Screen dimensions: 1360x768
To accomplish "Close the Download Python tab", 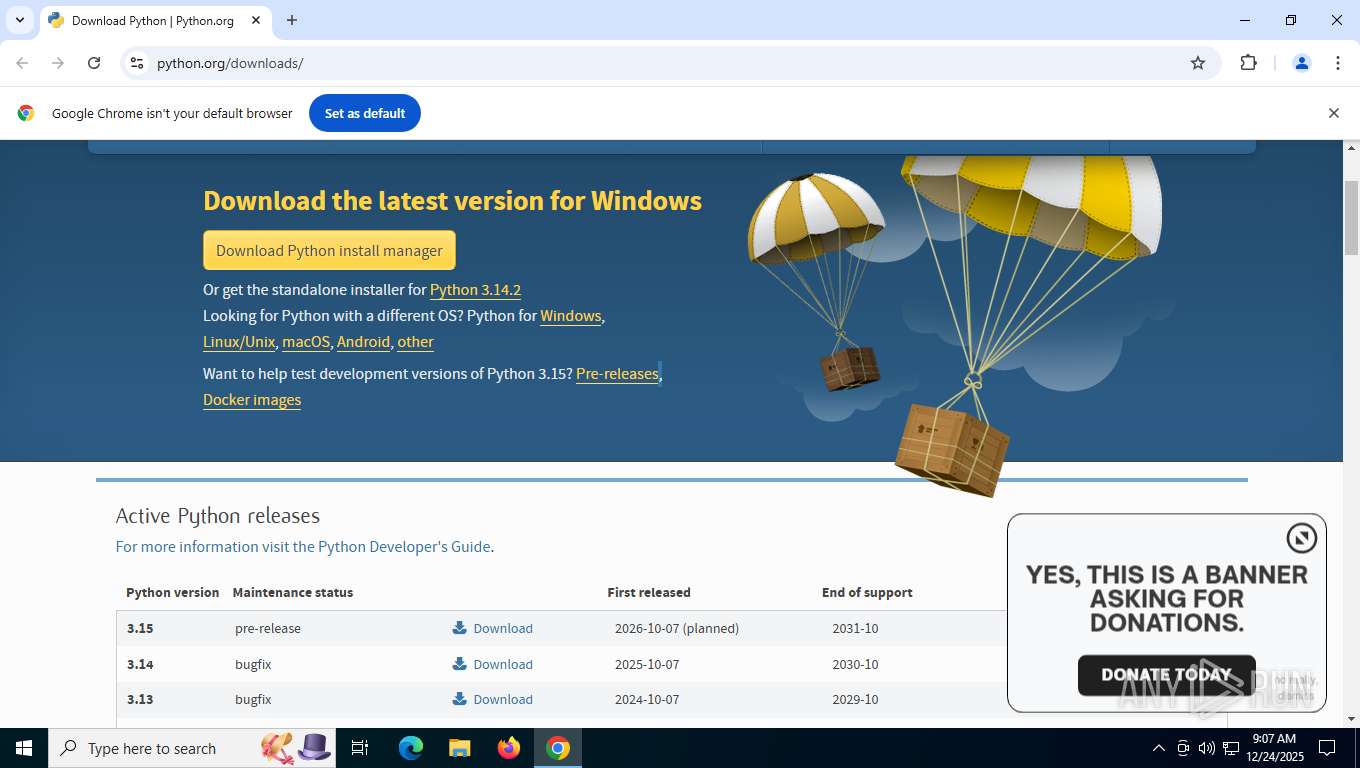I will click(256, 20).
